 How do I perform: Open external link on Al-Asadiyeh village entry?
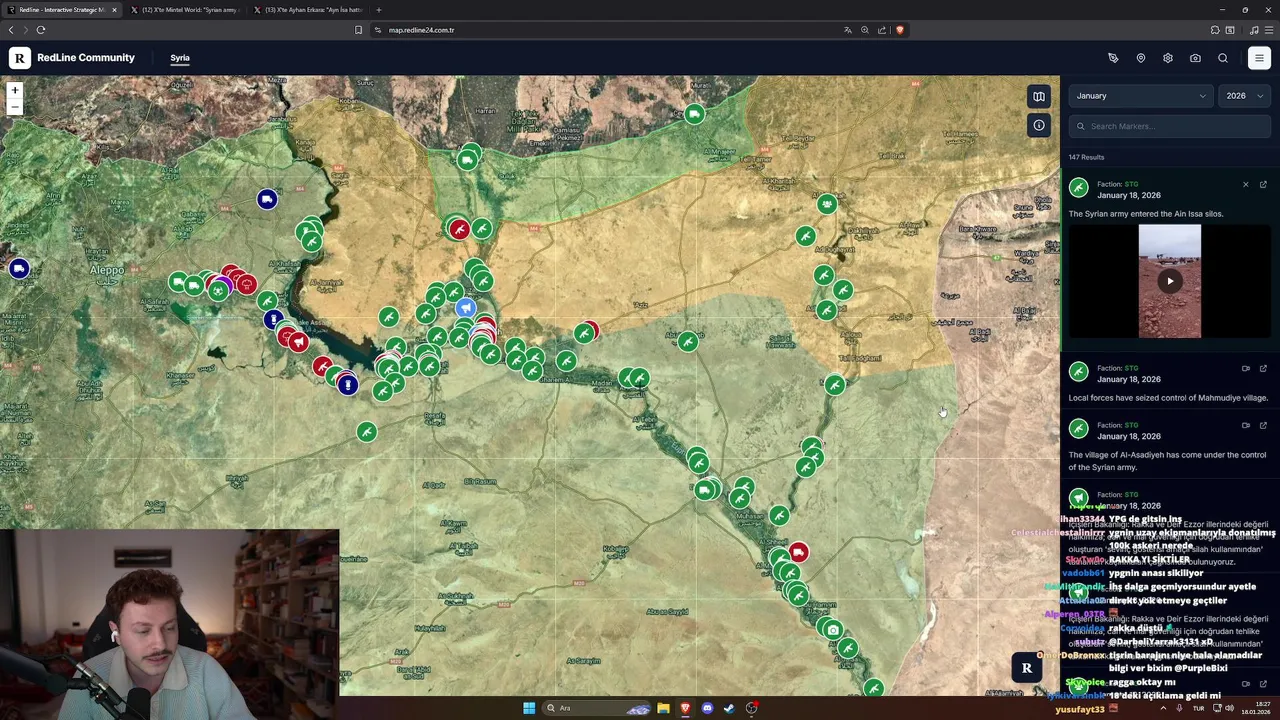(x=1263, y=426)
